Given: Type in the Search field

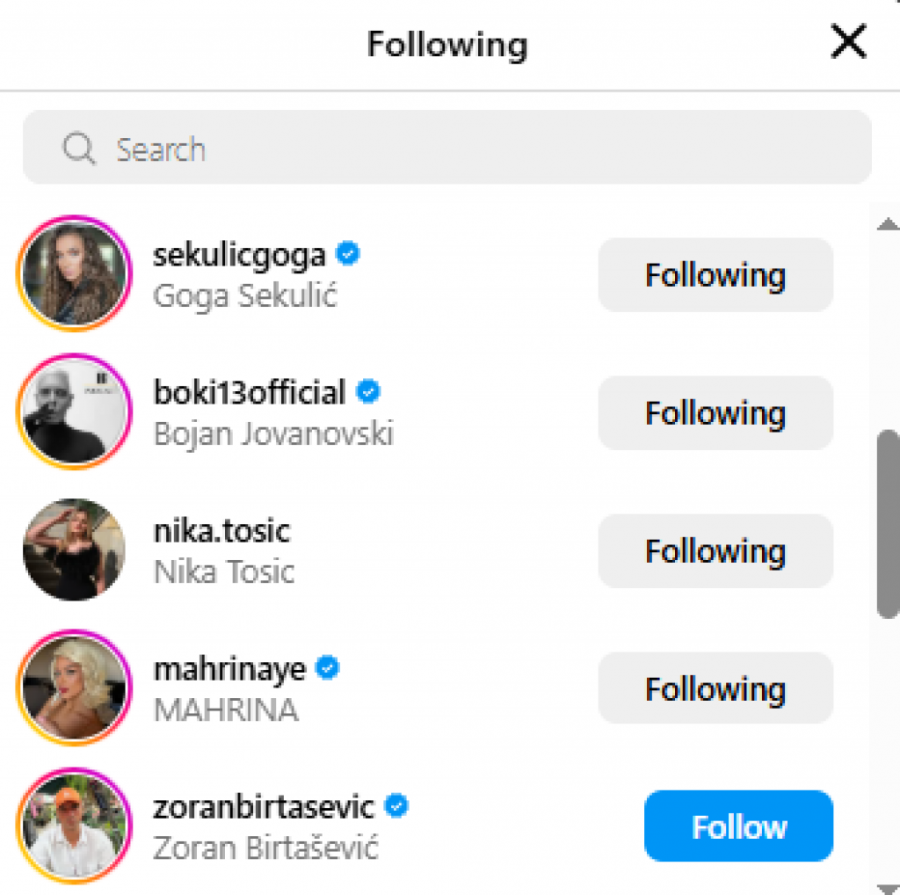Looking at the screenshot, I should [480, 150].
